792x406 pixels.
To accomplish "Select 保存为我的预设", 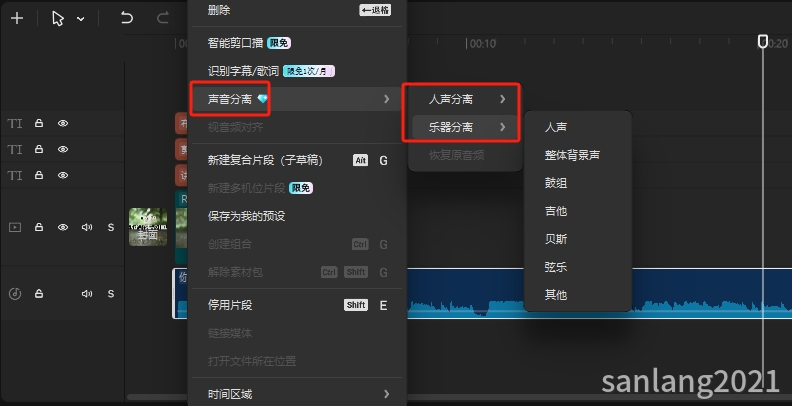I will pyautogui.click(x=297, y=216).
